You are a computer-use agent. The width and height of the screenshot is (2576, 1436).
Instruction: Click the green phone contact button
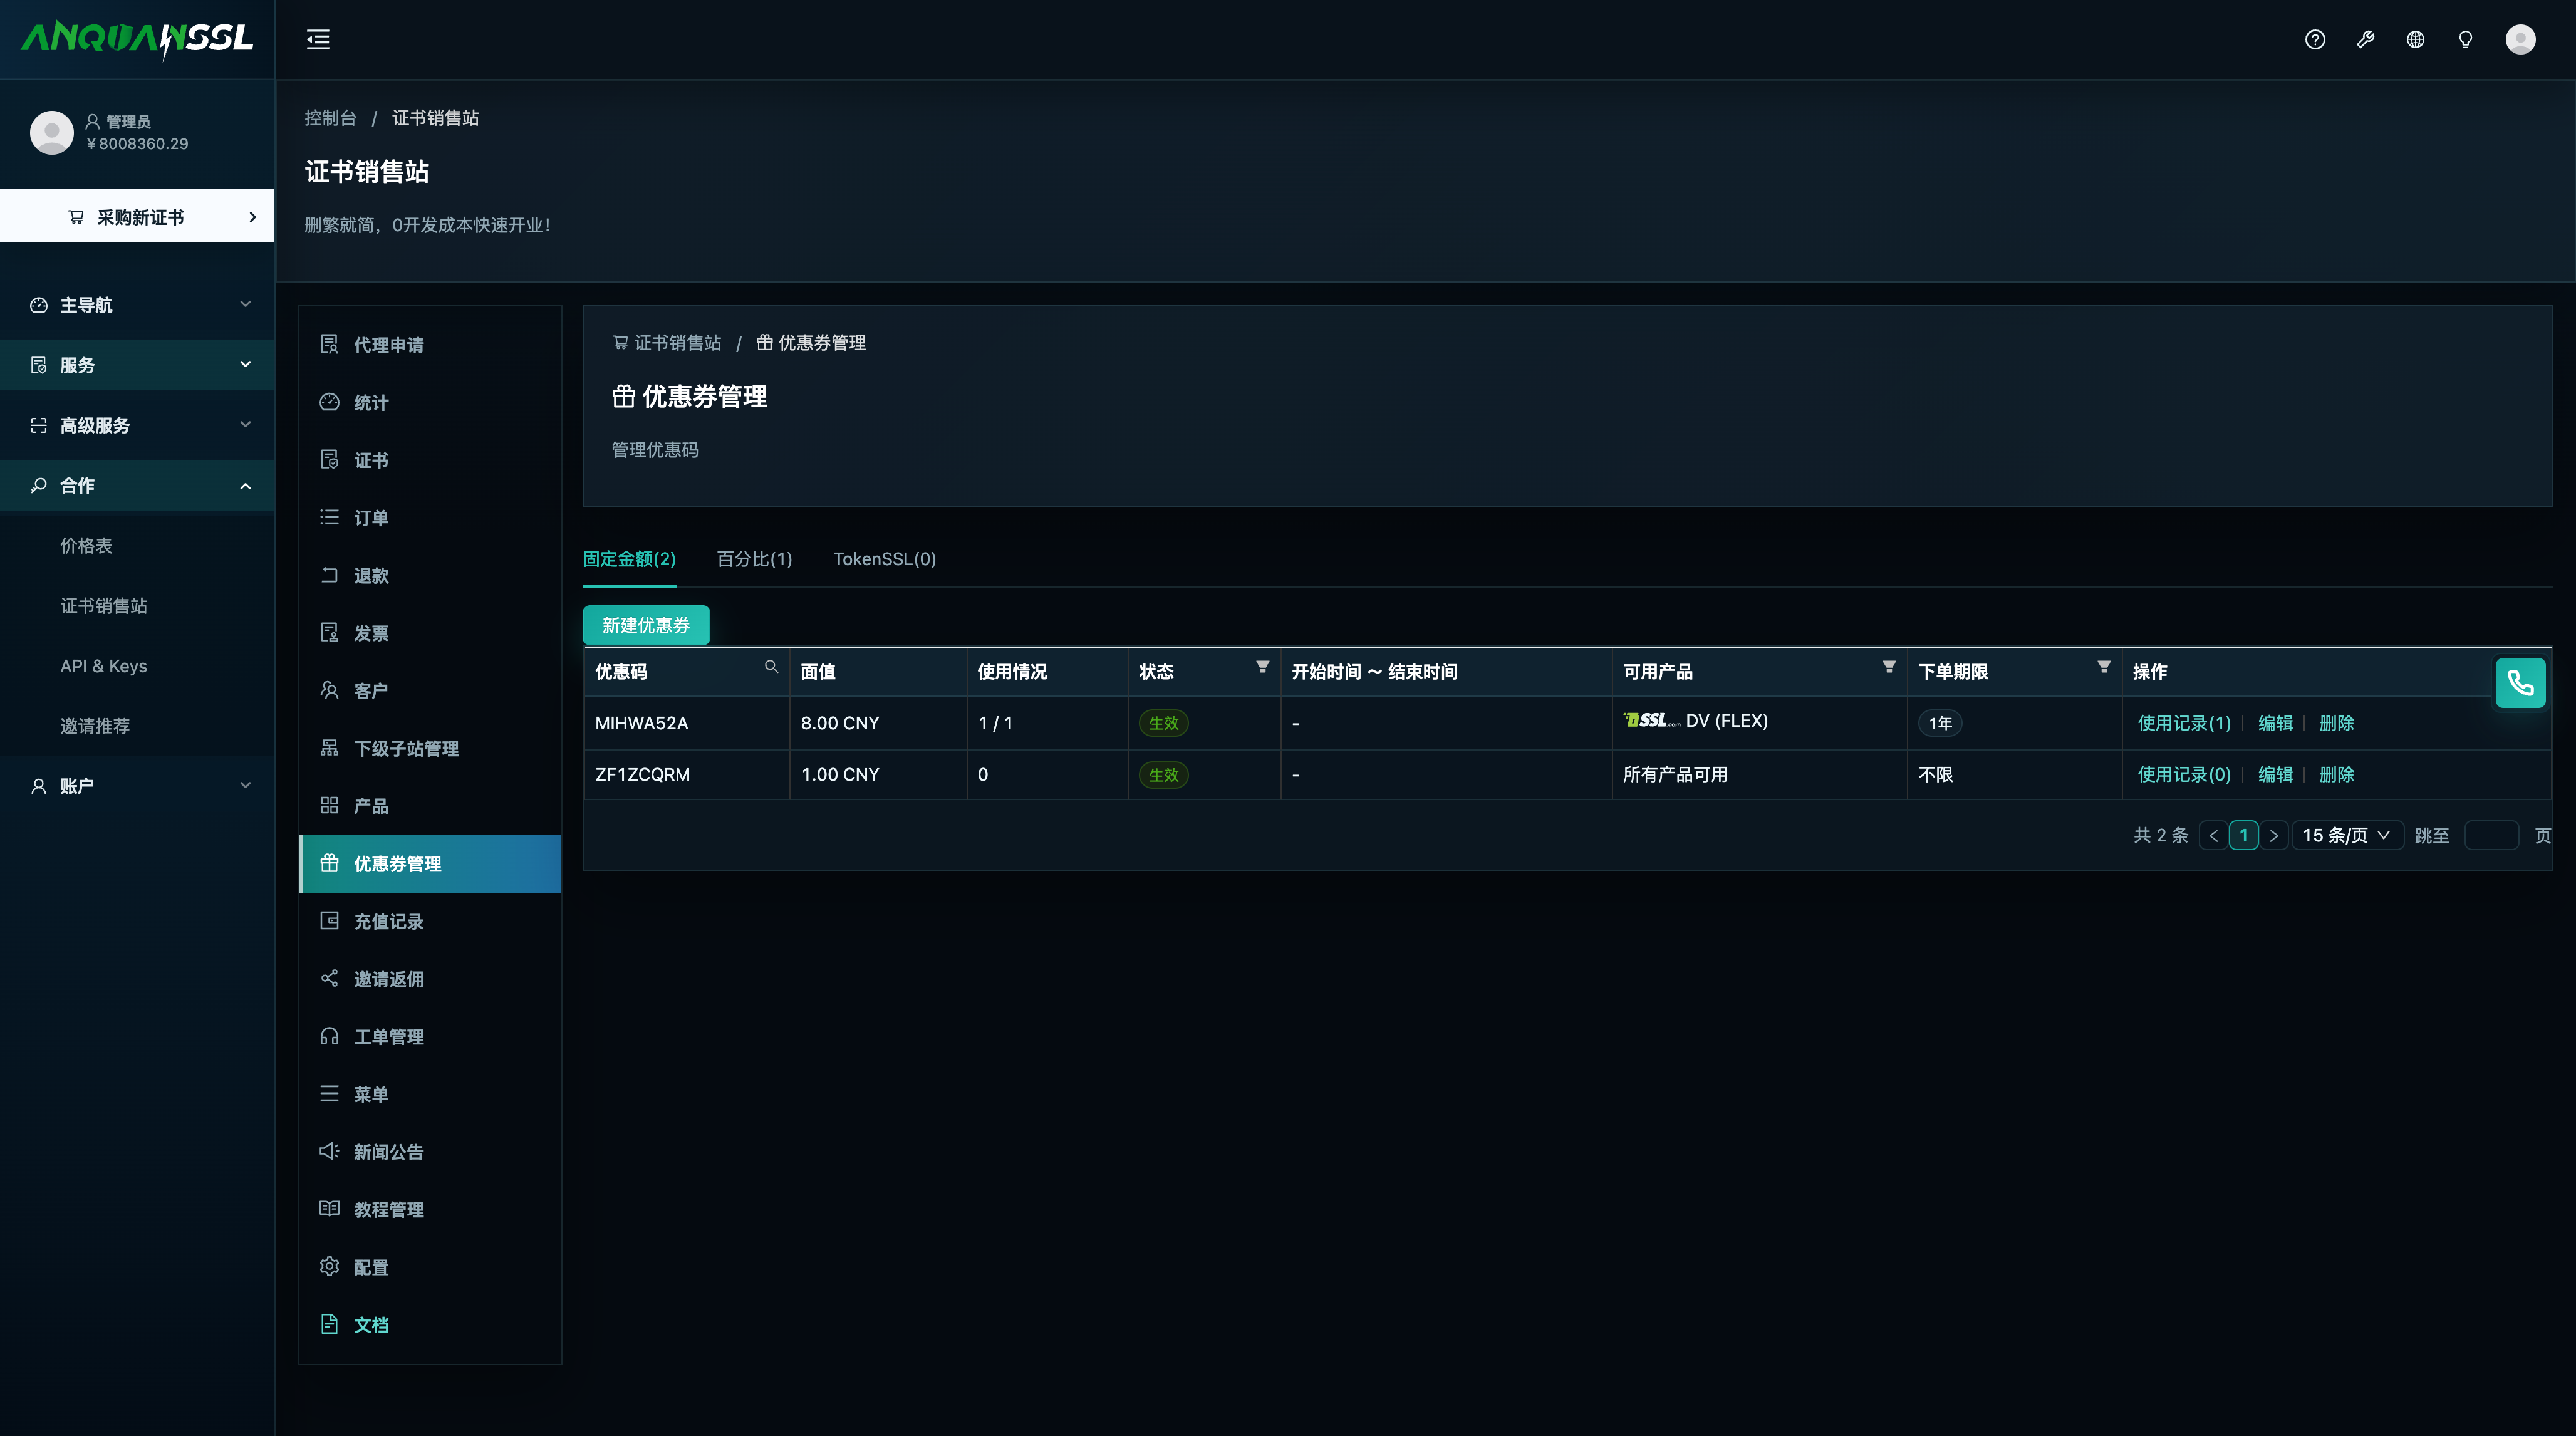point(2520,683)
